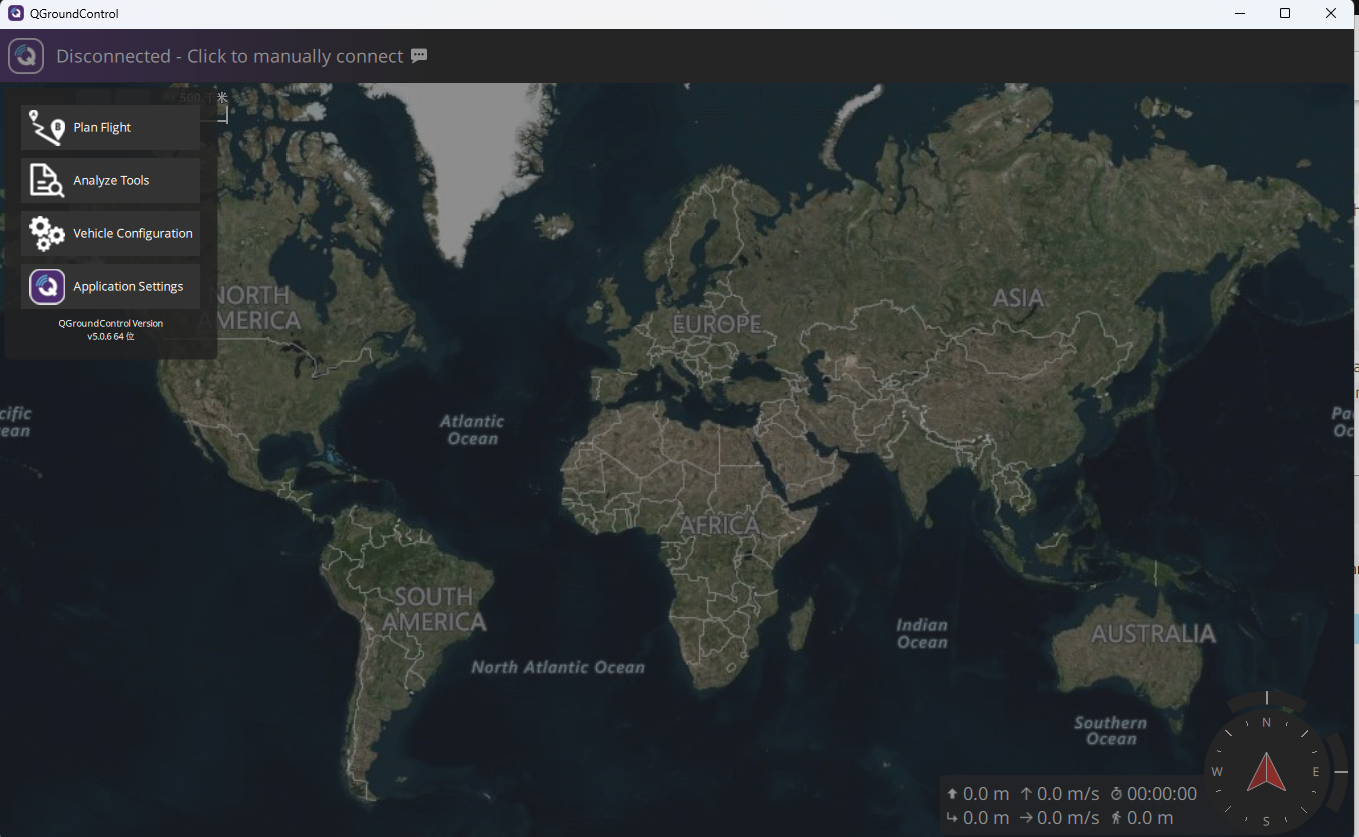Click the compass W marker

(x=1217, y=771)
